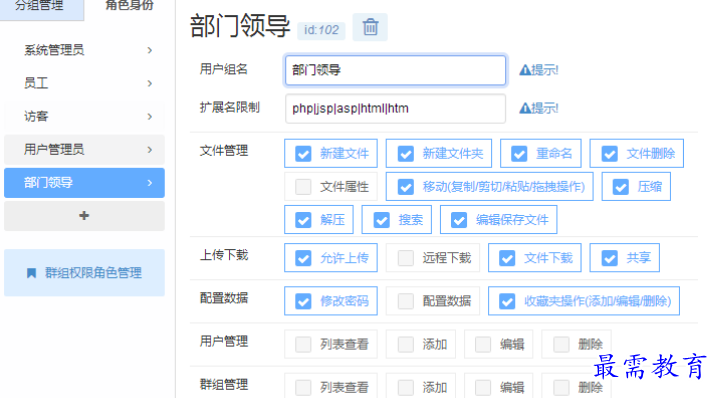Select 系统管理员 in the group list
715x398 pixels.
click(x=84, y=50)
